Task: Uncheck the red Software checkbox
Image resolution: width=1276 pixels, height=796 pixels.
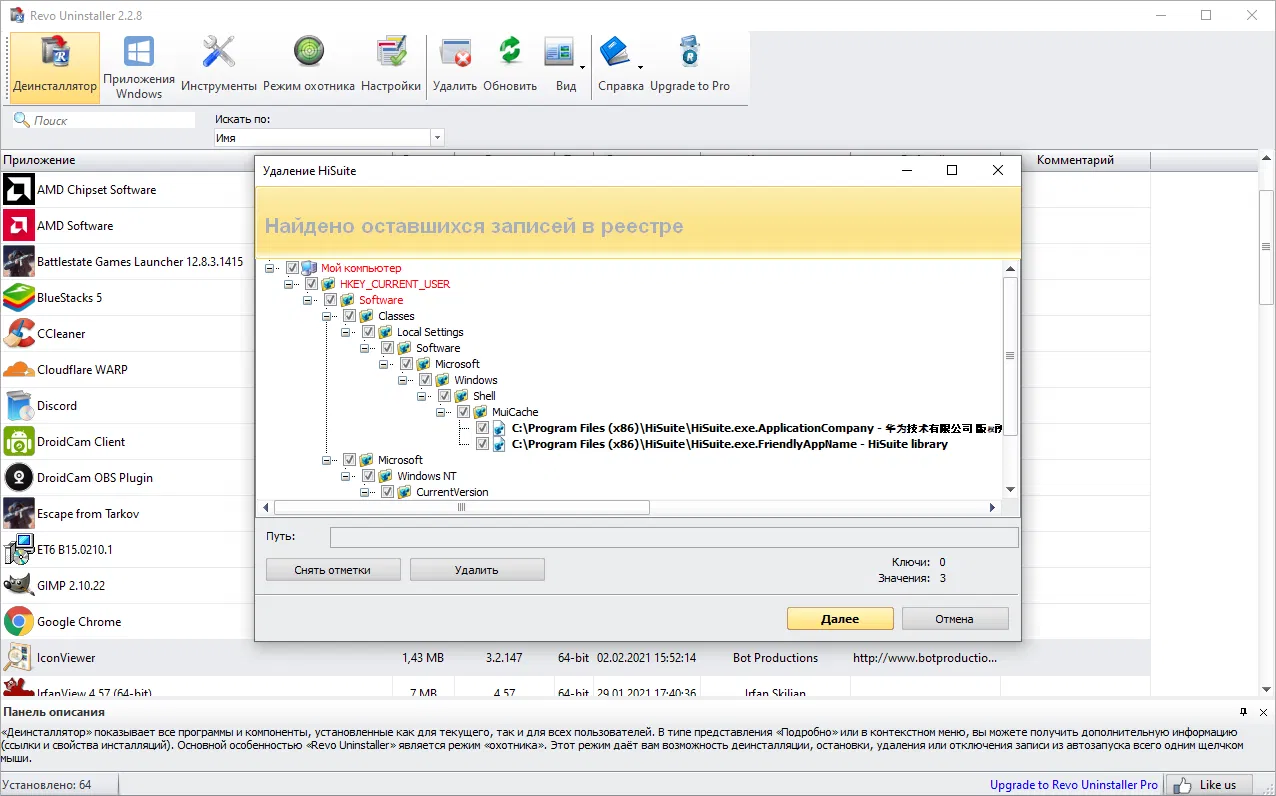Action: (x=330, y=300)
